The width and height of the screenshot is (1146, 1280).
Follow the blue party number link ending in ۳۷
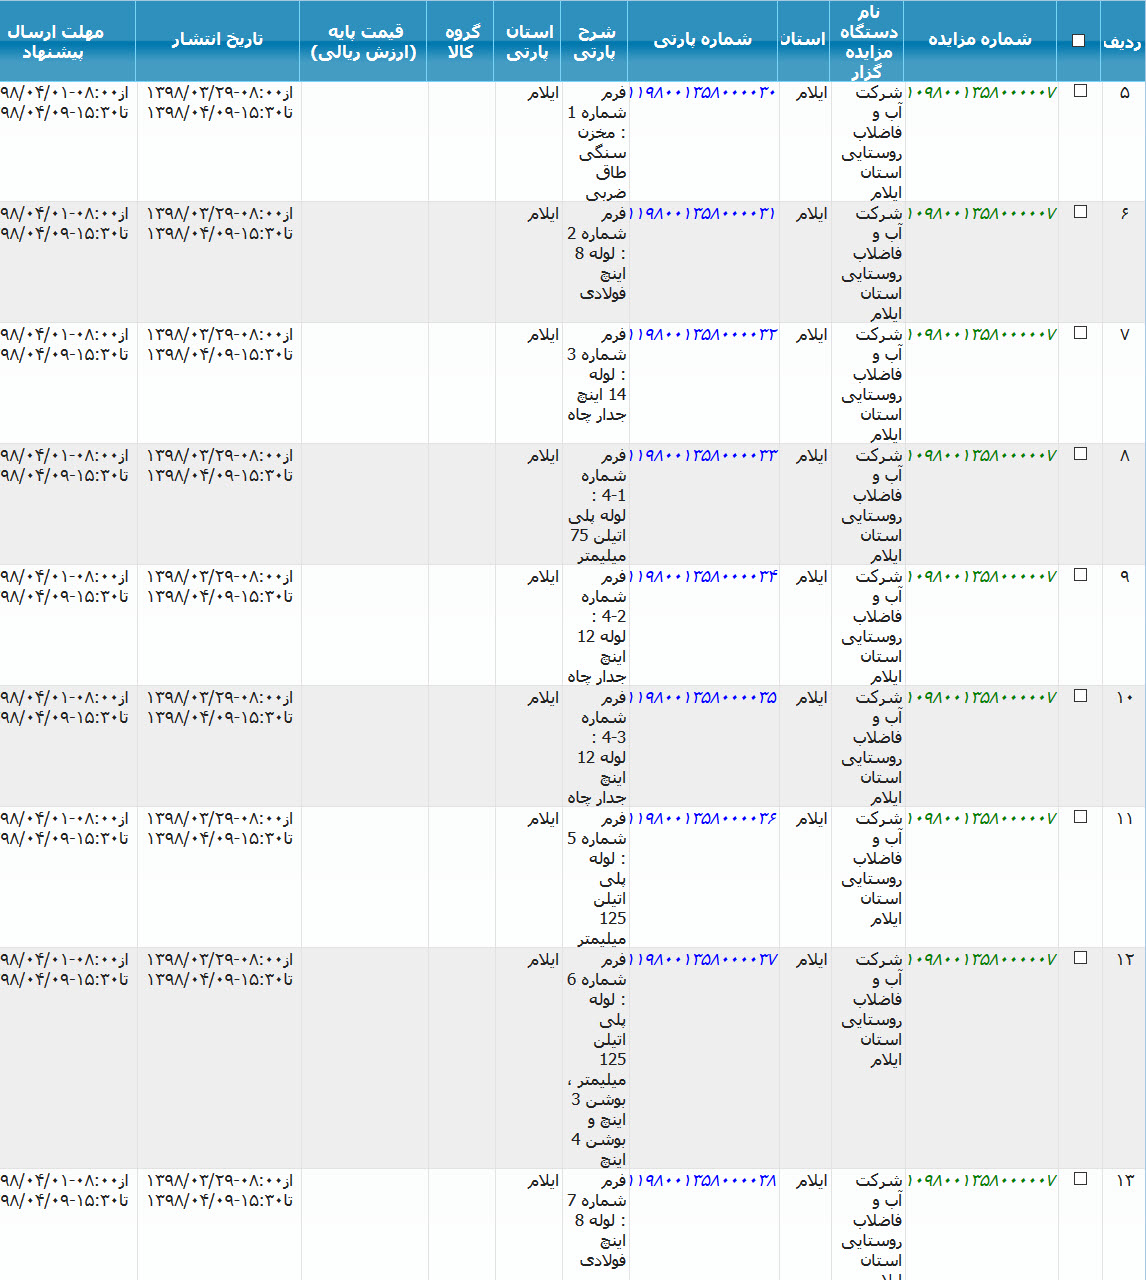704,959
